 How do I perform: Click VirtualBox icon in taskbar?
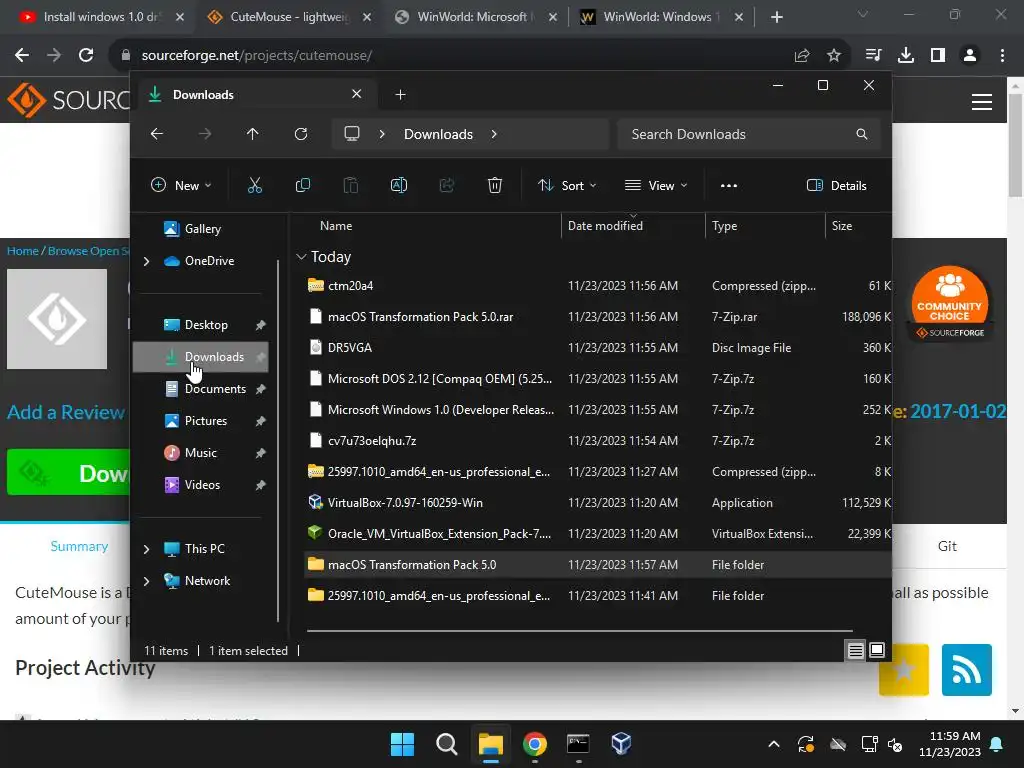[621, 744]
